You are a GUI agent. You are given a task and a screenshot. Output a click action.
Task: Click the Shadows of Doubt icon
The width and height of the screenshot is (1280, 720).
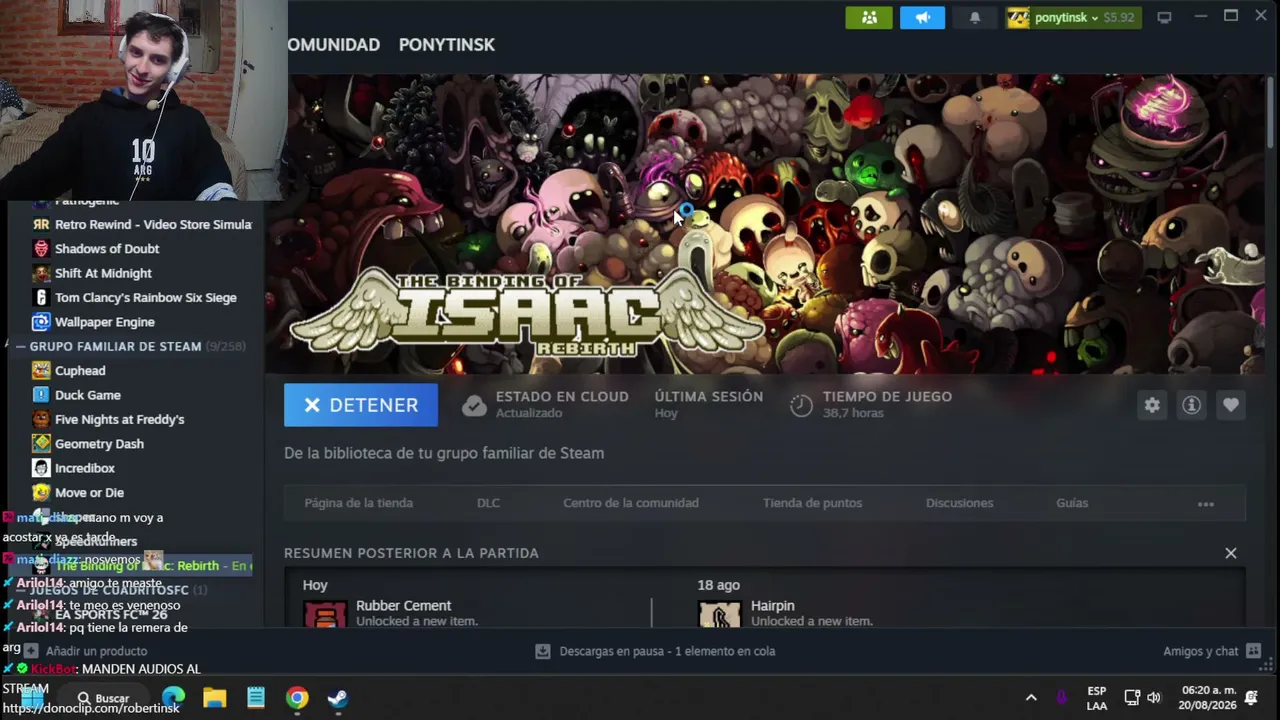pyautogui.click(x=41, y=248)
